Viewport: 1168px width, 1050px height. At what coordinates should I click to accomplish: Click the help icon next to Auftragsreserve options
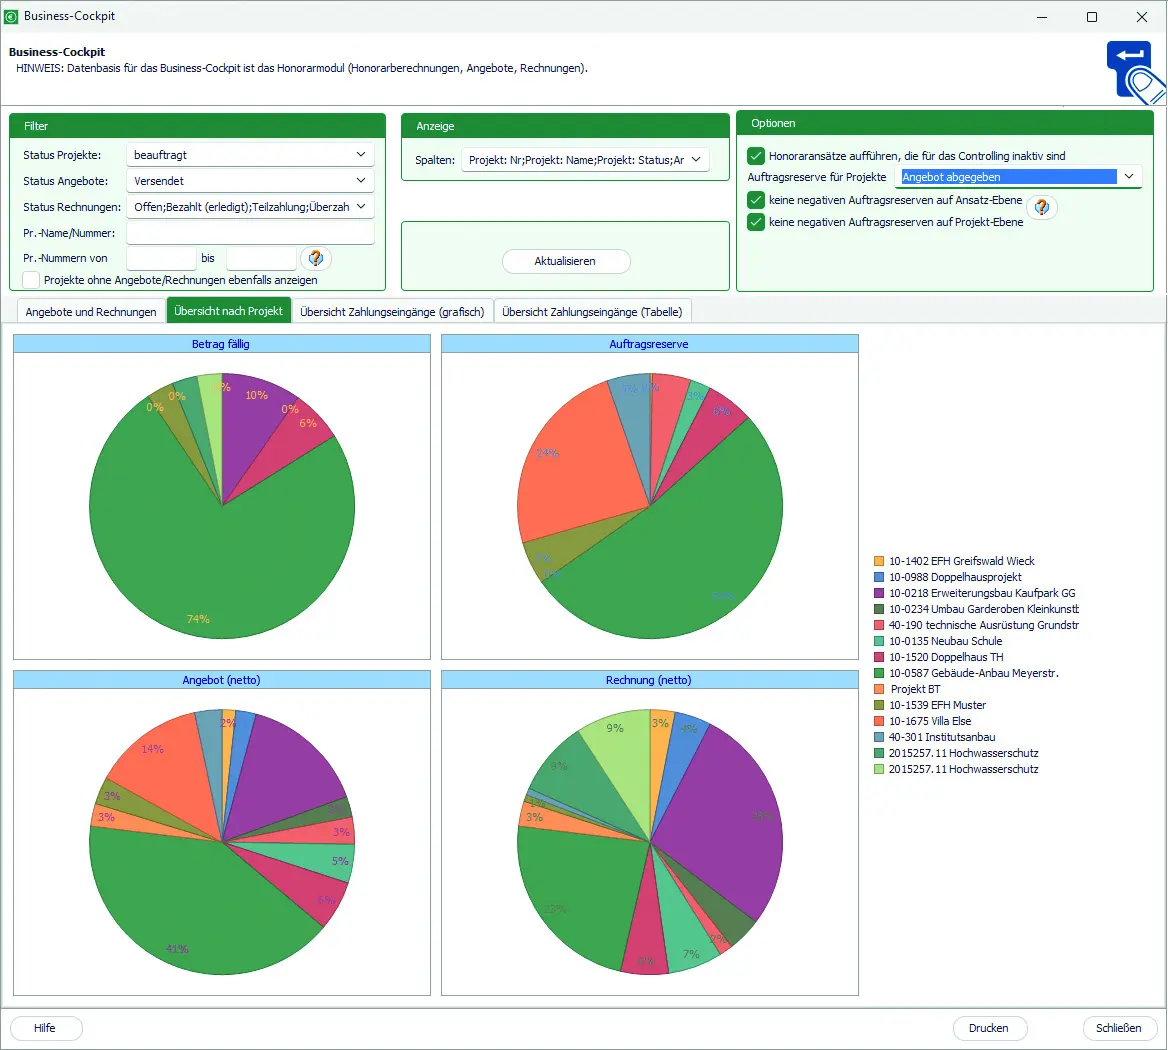pos(1042,207)
